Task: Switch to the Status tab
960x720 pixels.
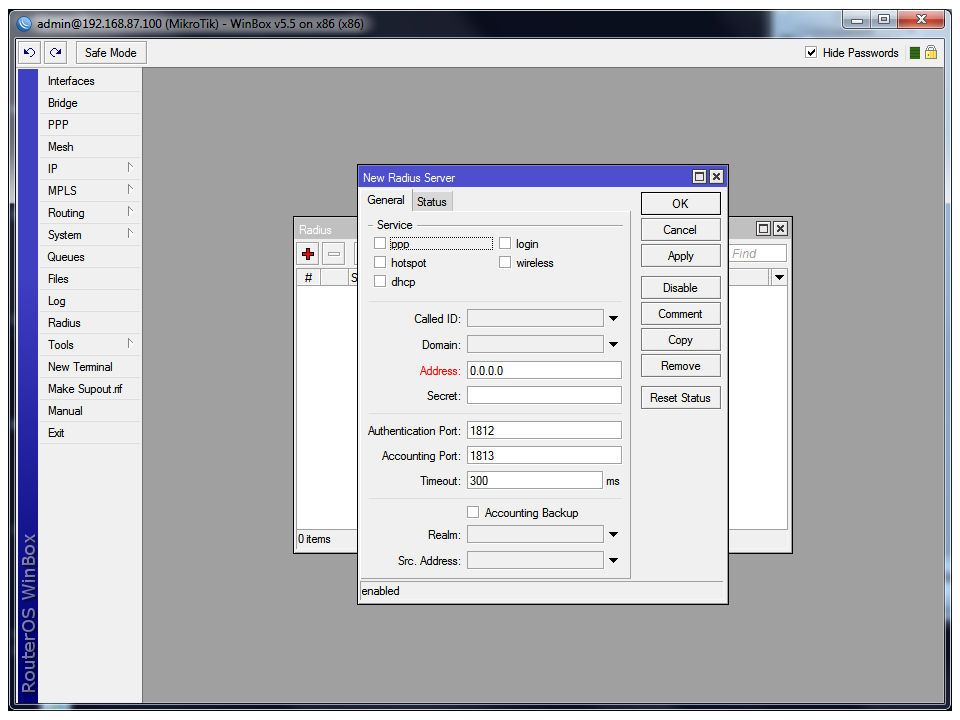Action: click(x=432, y=202)
